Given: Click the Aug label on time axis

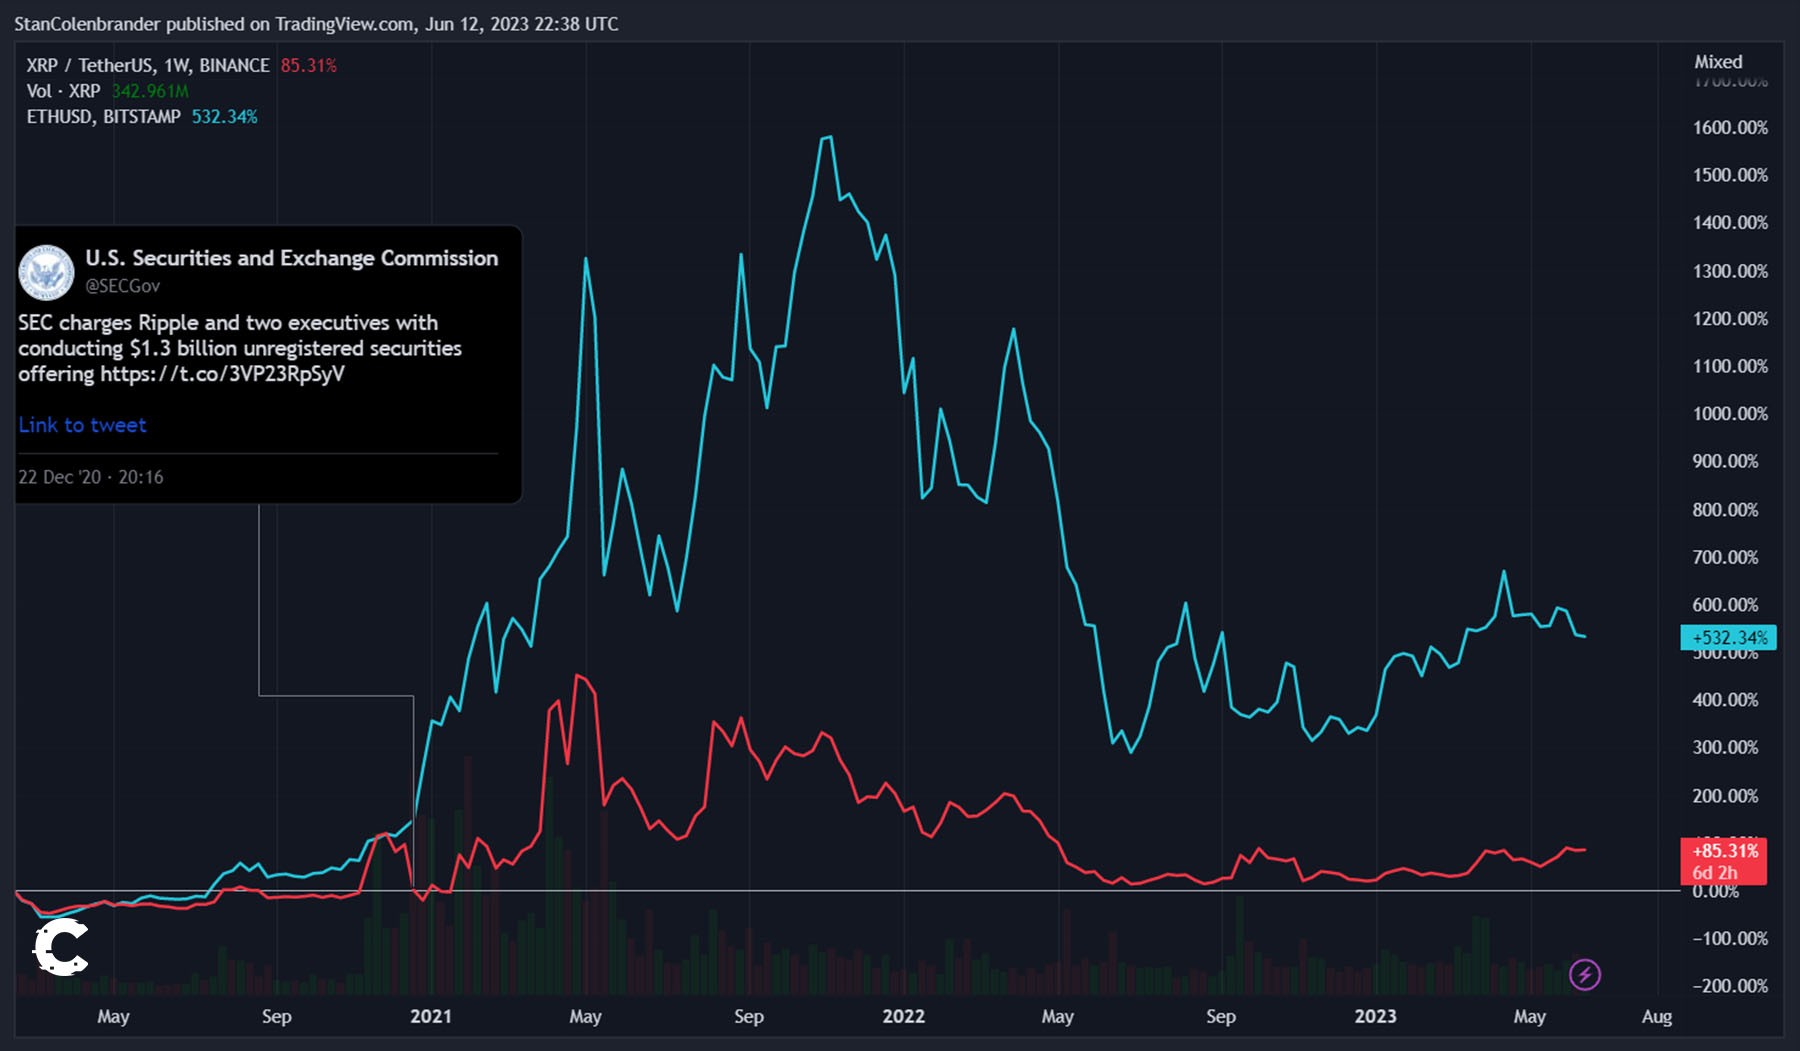Looking at the screenshot, I should pyautogui.click(x=1656, y=1016).
